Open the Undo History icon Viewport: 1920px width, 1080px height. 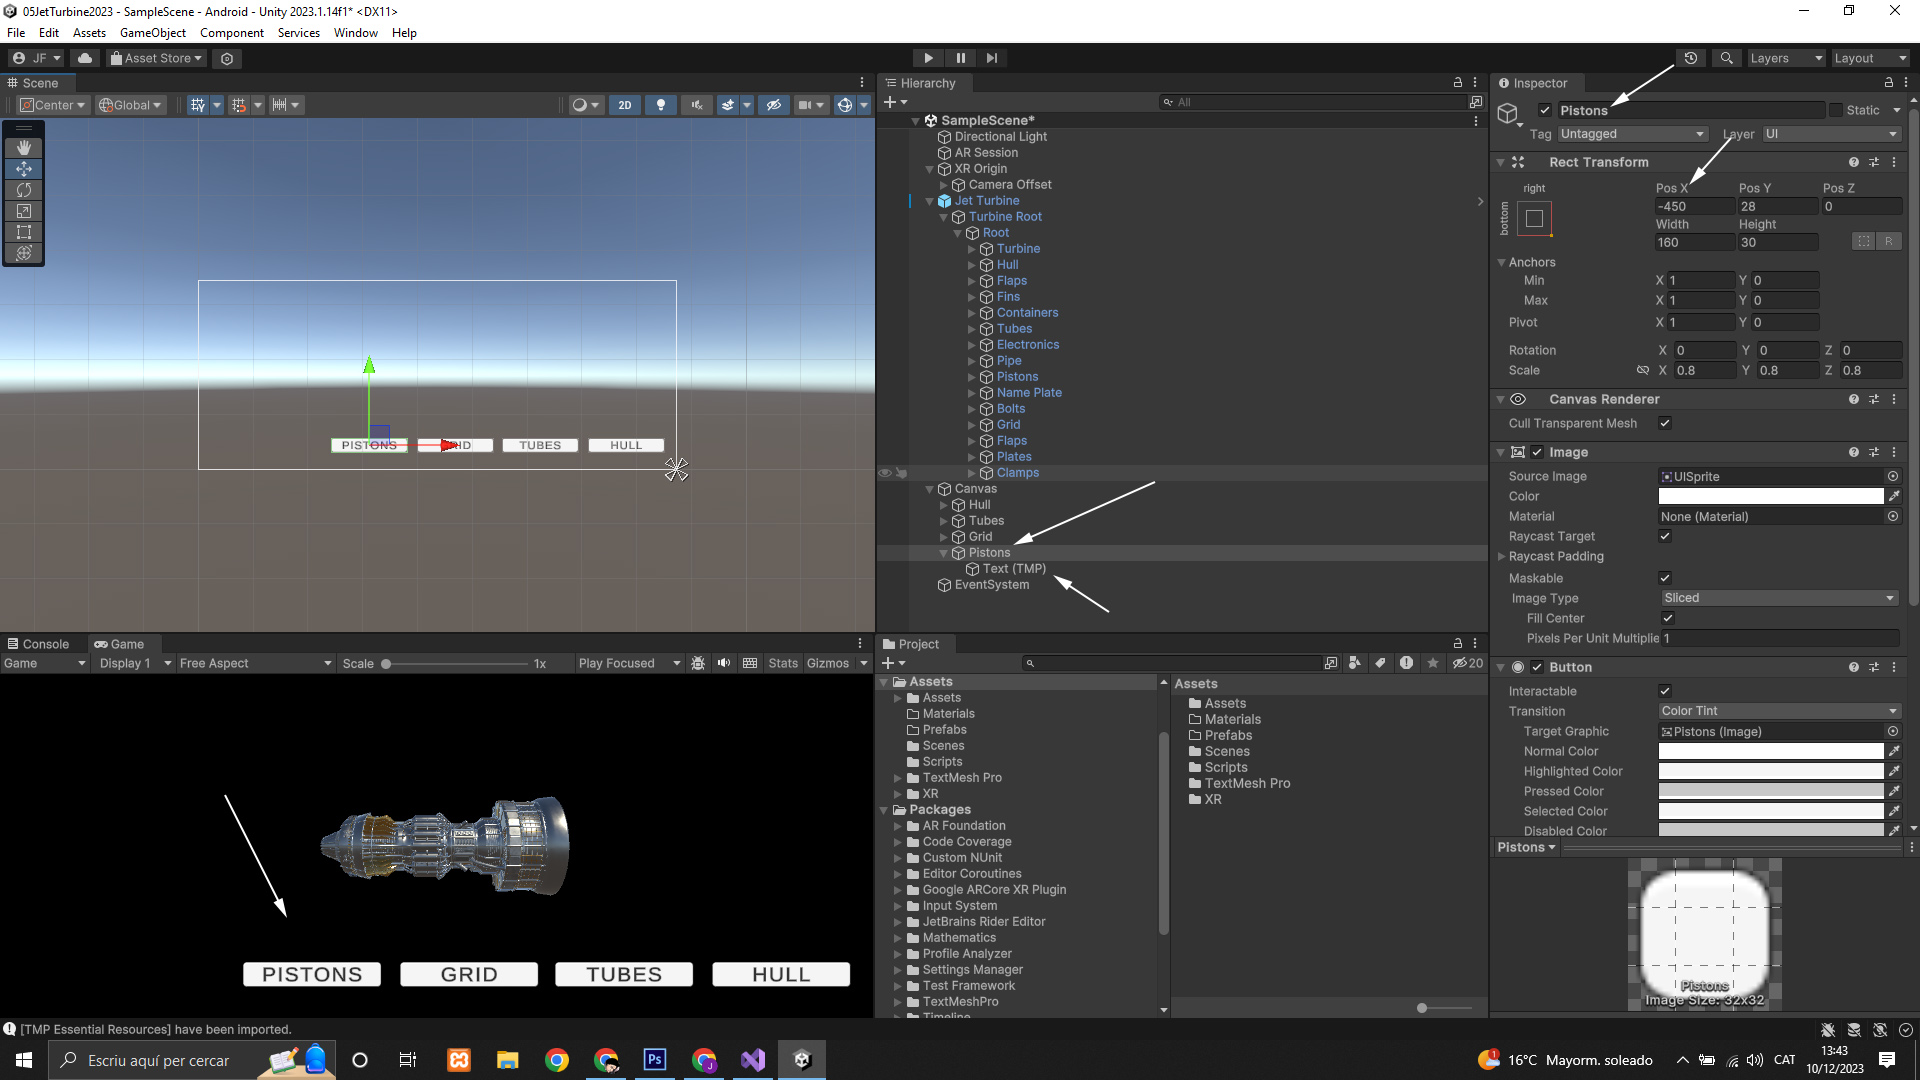coord(1691,58)
